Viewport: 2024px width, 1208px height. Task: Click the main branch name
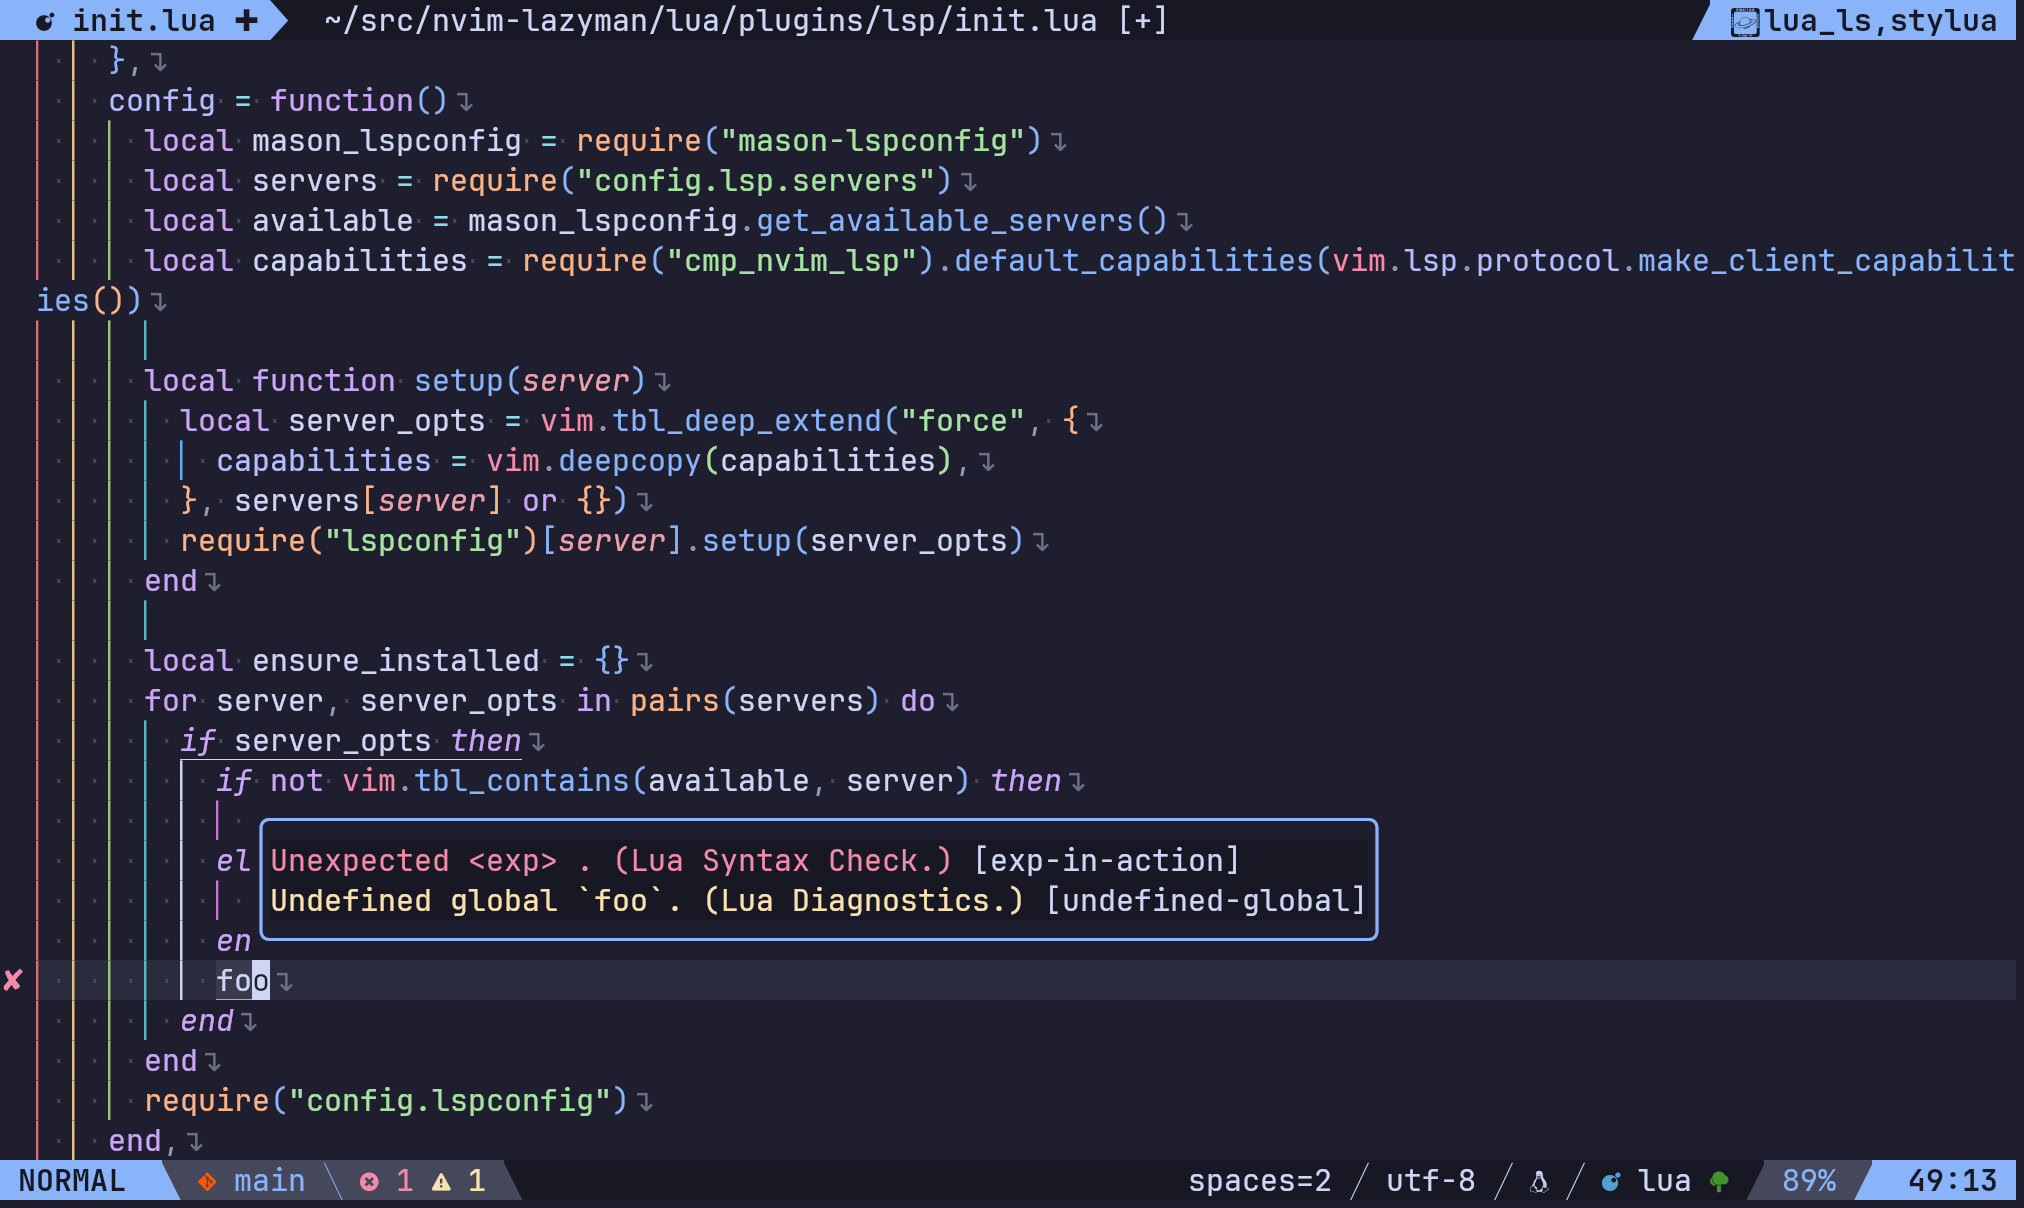click(x=269, y=1181)
